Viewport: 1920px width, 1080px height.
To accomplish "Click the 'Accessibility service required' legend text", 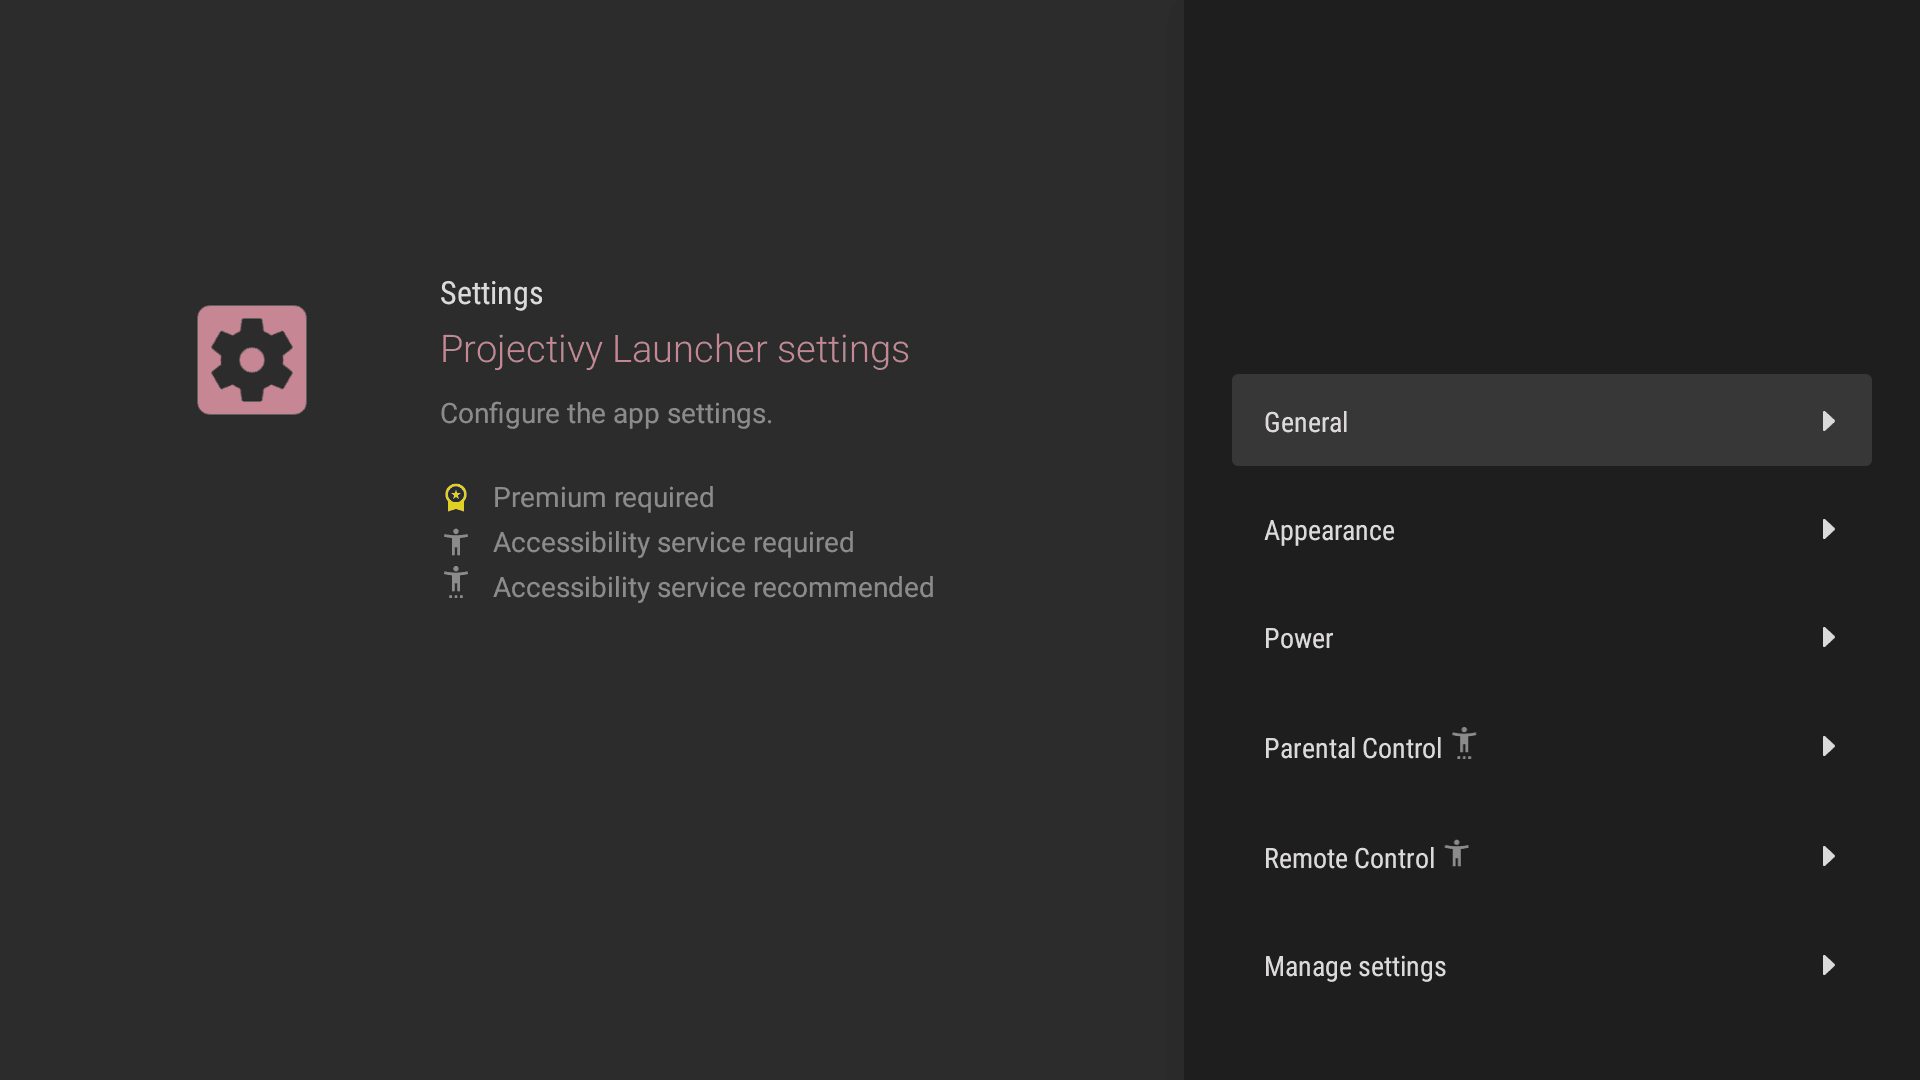I will [673, 542].
